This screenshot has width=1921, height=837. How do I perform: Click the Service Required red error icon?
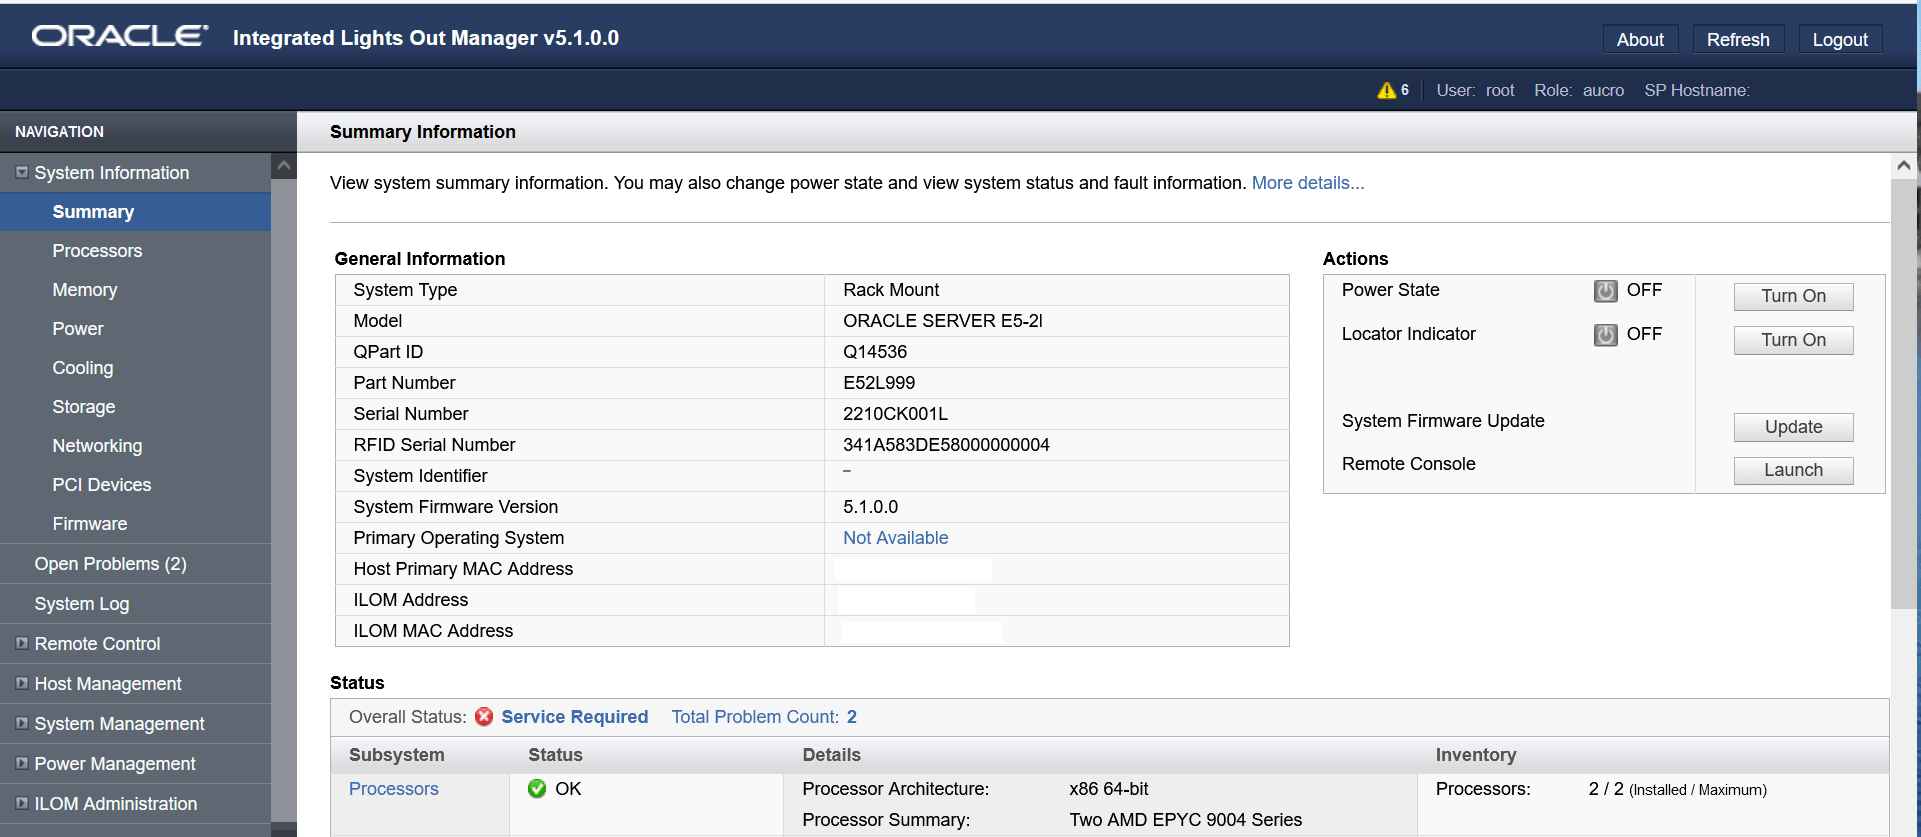click(x=484, y=717)
